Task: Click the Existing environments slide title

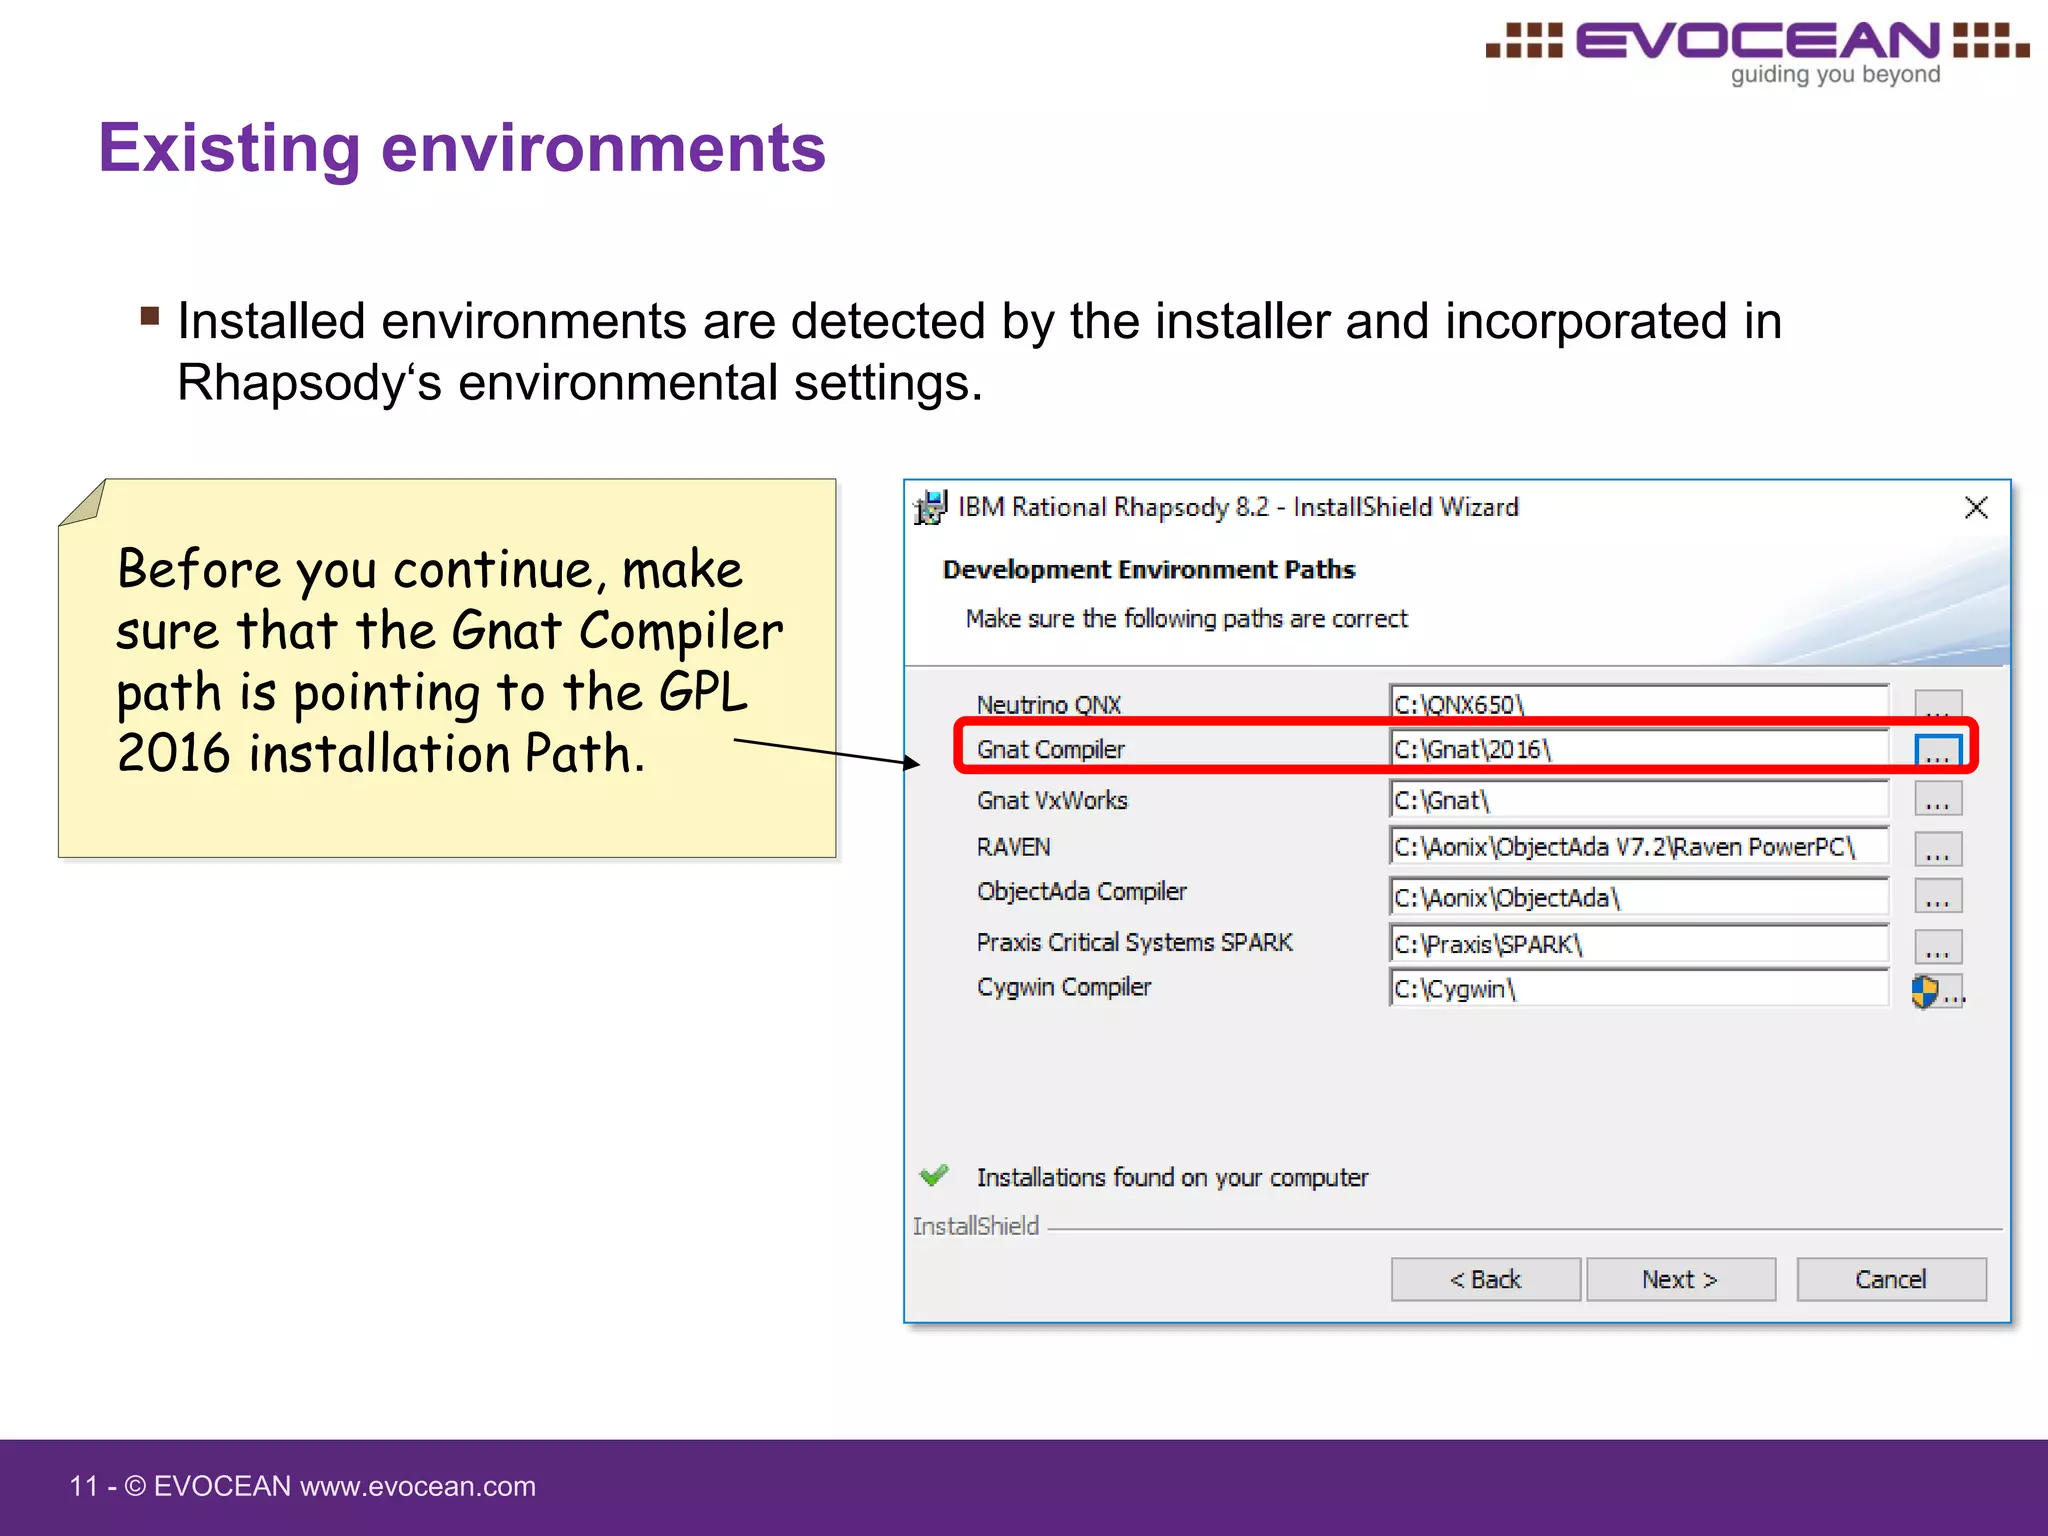Action: (462, 149)
